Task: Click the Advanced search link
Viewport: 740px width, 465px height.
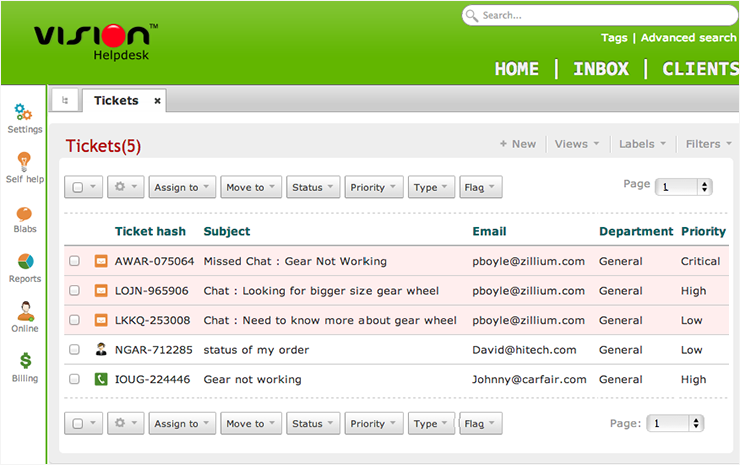Action: tap(688, 38)
